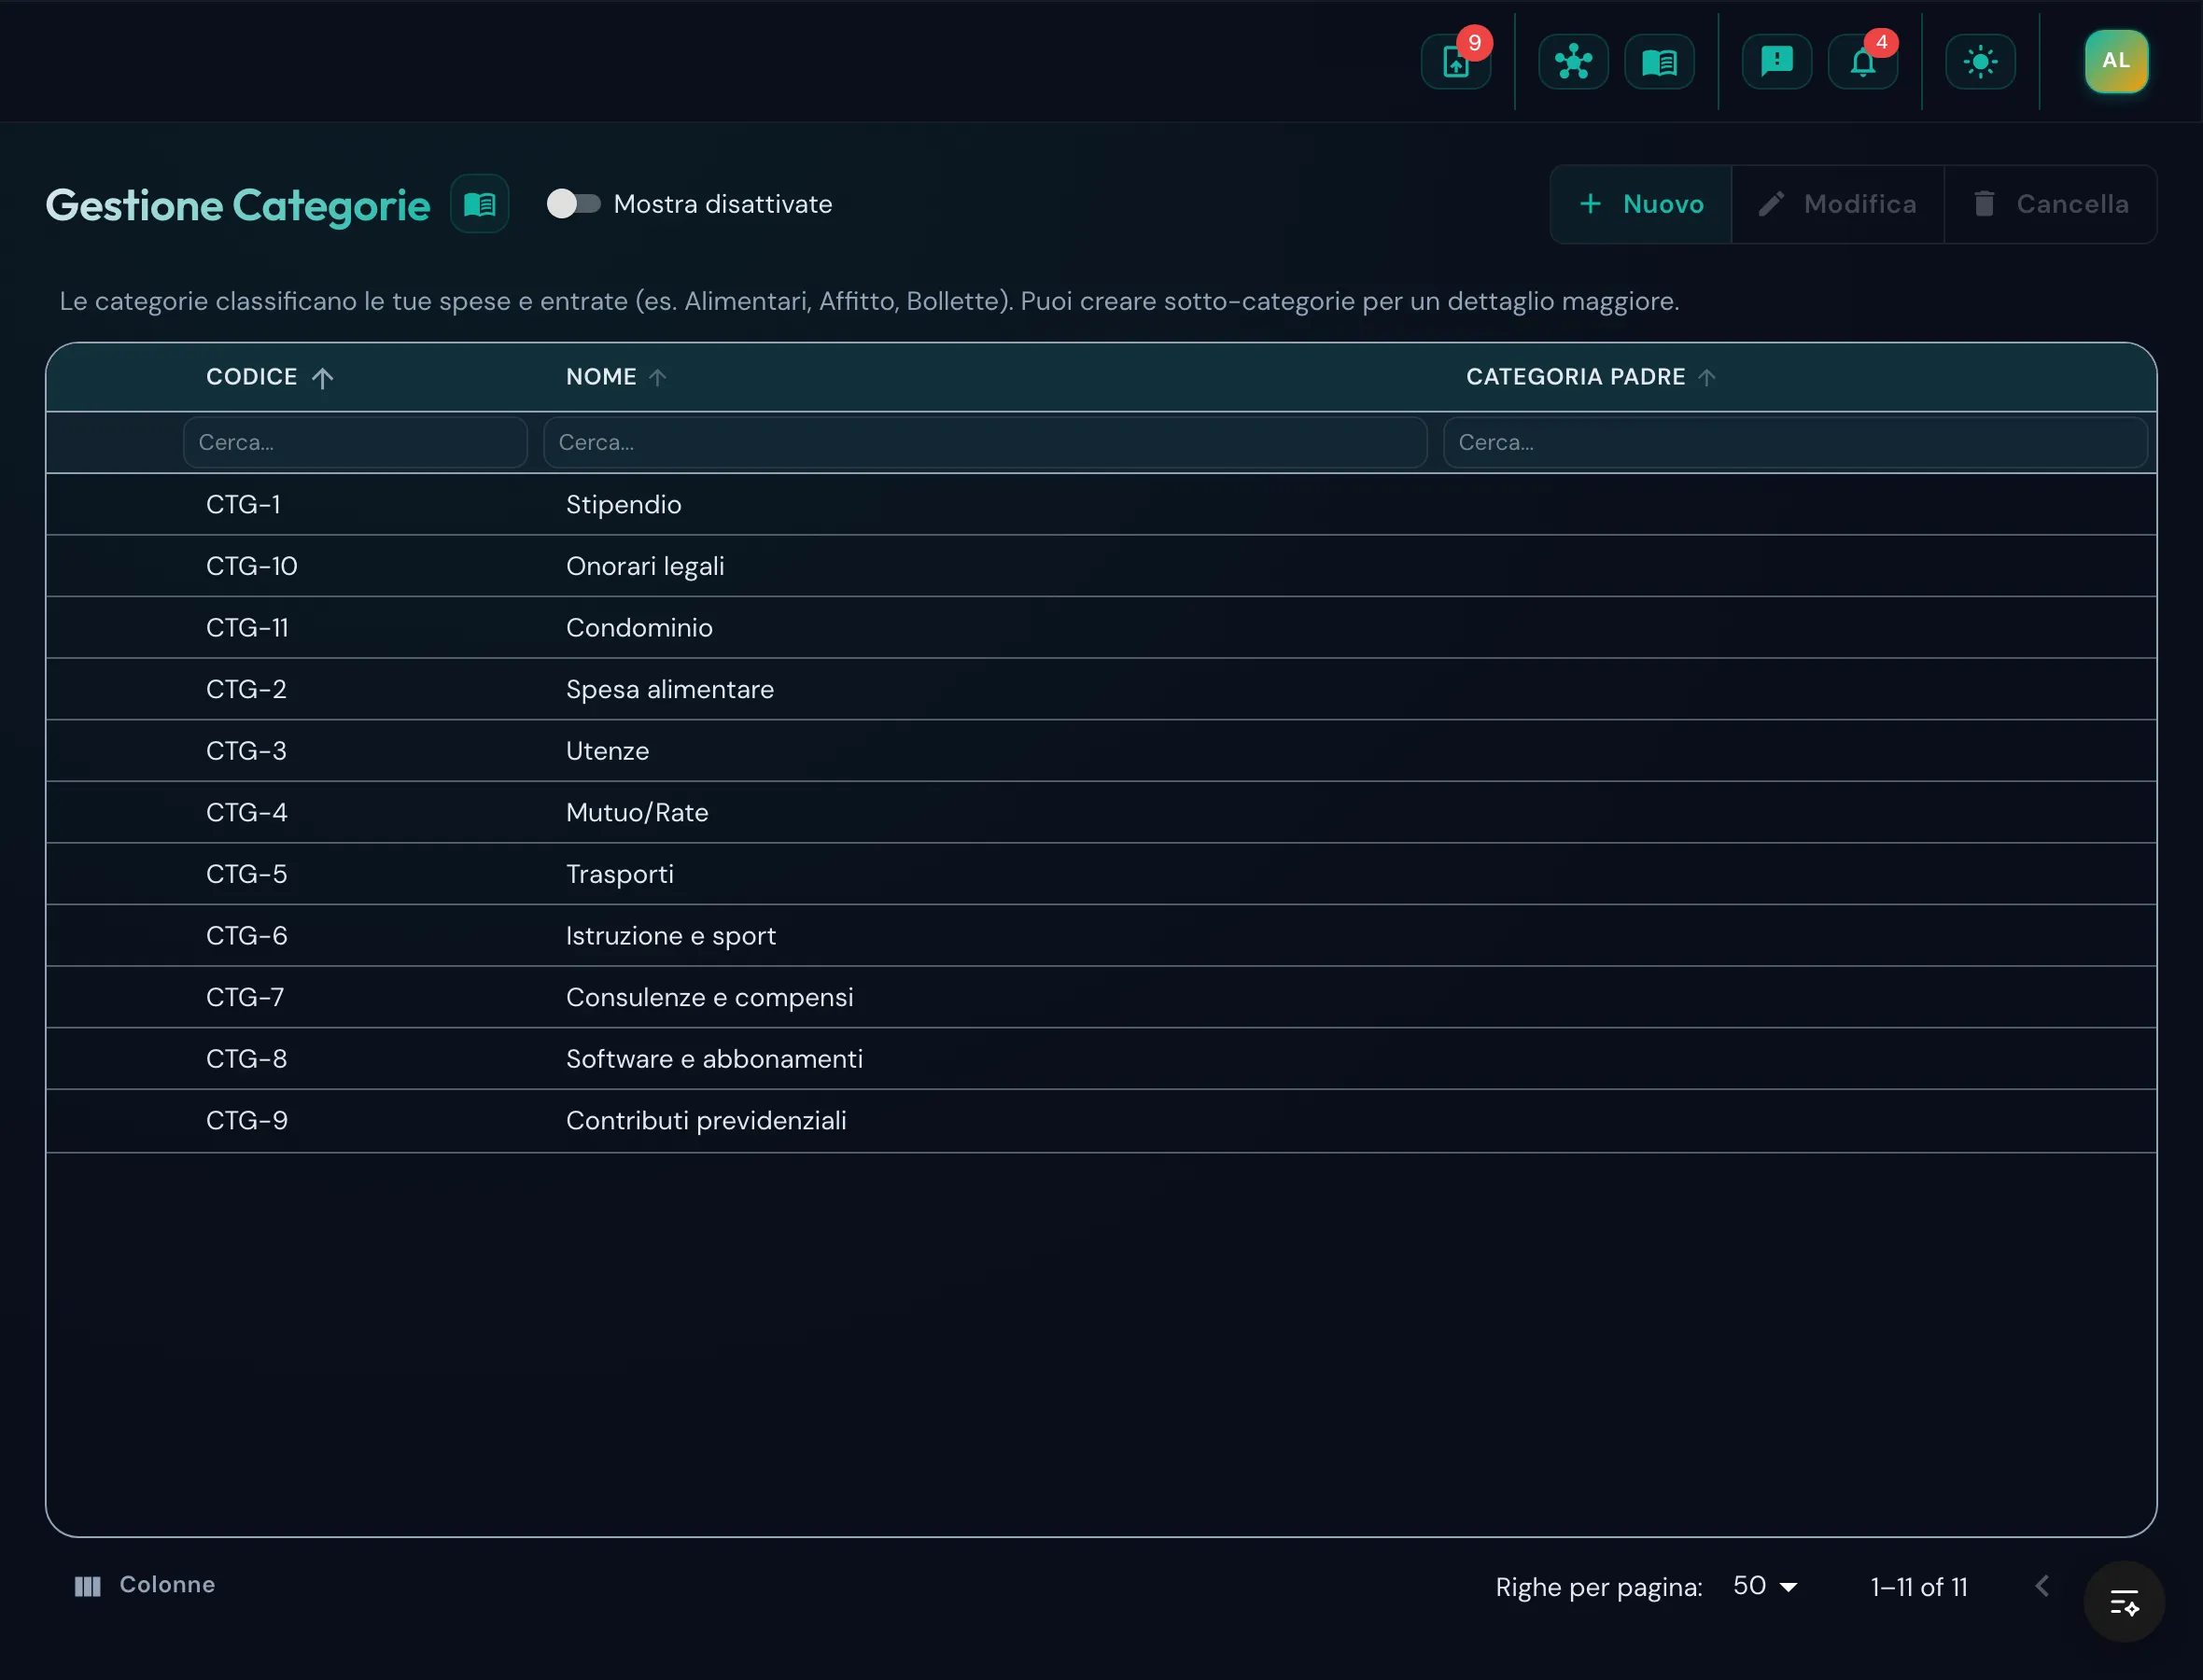Focus the CATEGORIA PADRE search field
The height and width of the screenshot is (1680, 2203).
[1795, 442]
